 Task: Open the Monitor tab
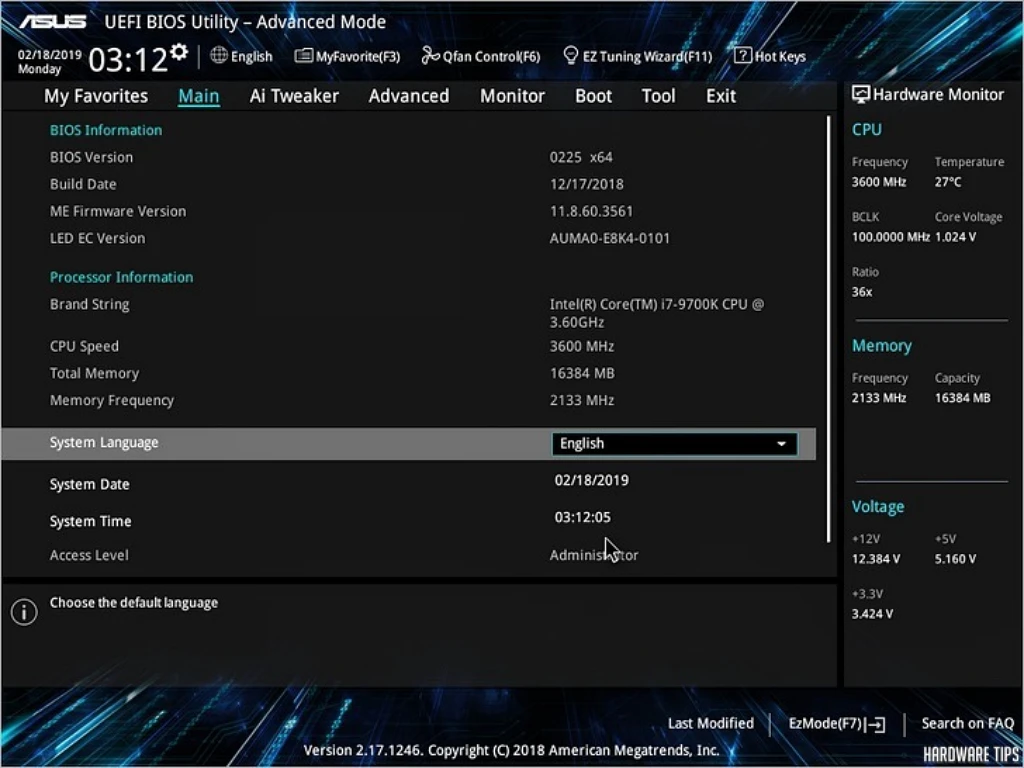(512, 96)
